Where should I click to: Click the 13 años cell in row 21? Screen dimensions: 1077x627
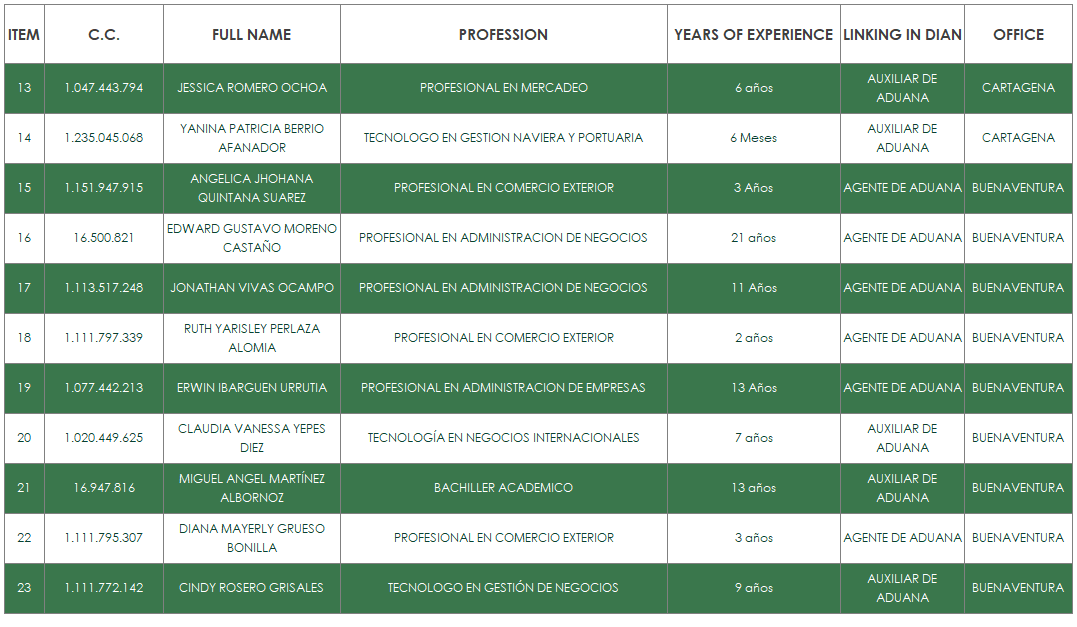click(x=753, y=488)
